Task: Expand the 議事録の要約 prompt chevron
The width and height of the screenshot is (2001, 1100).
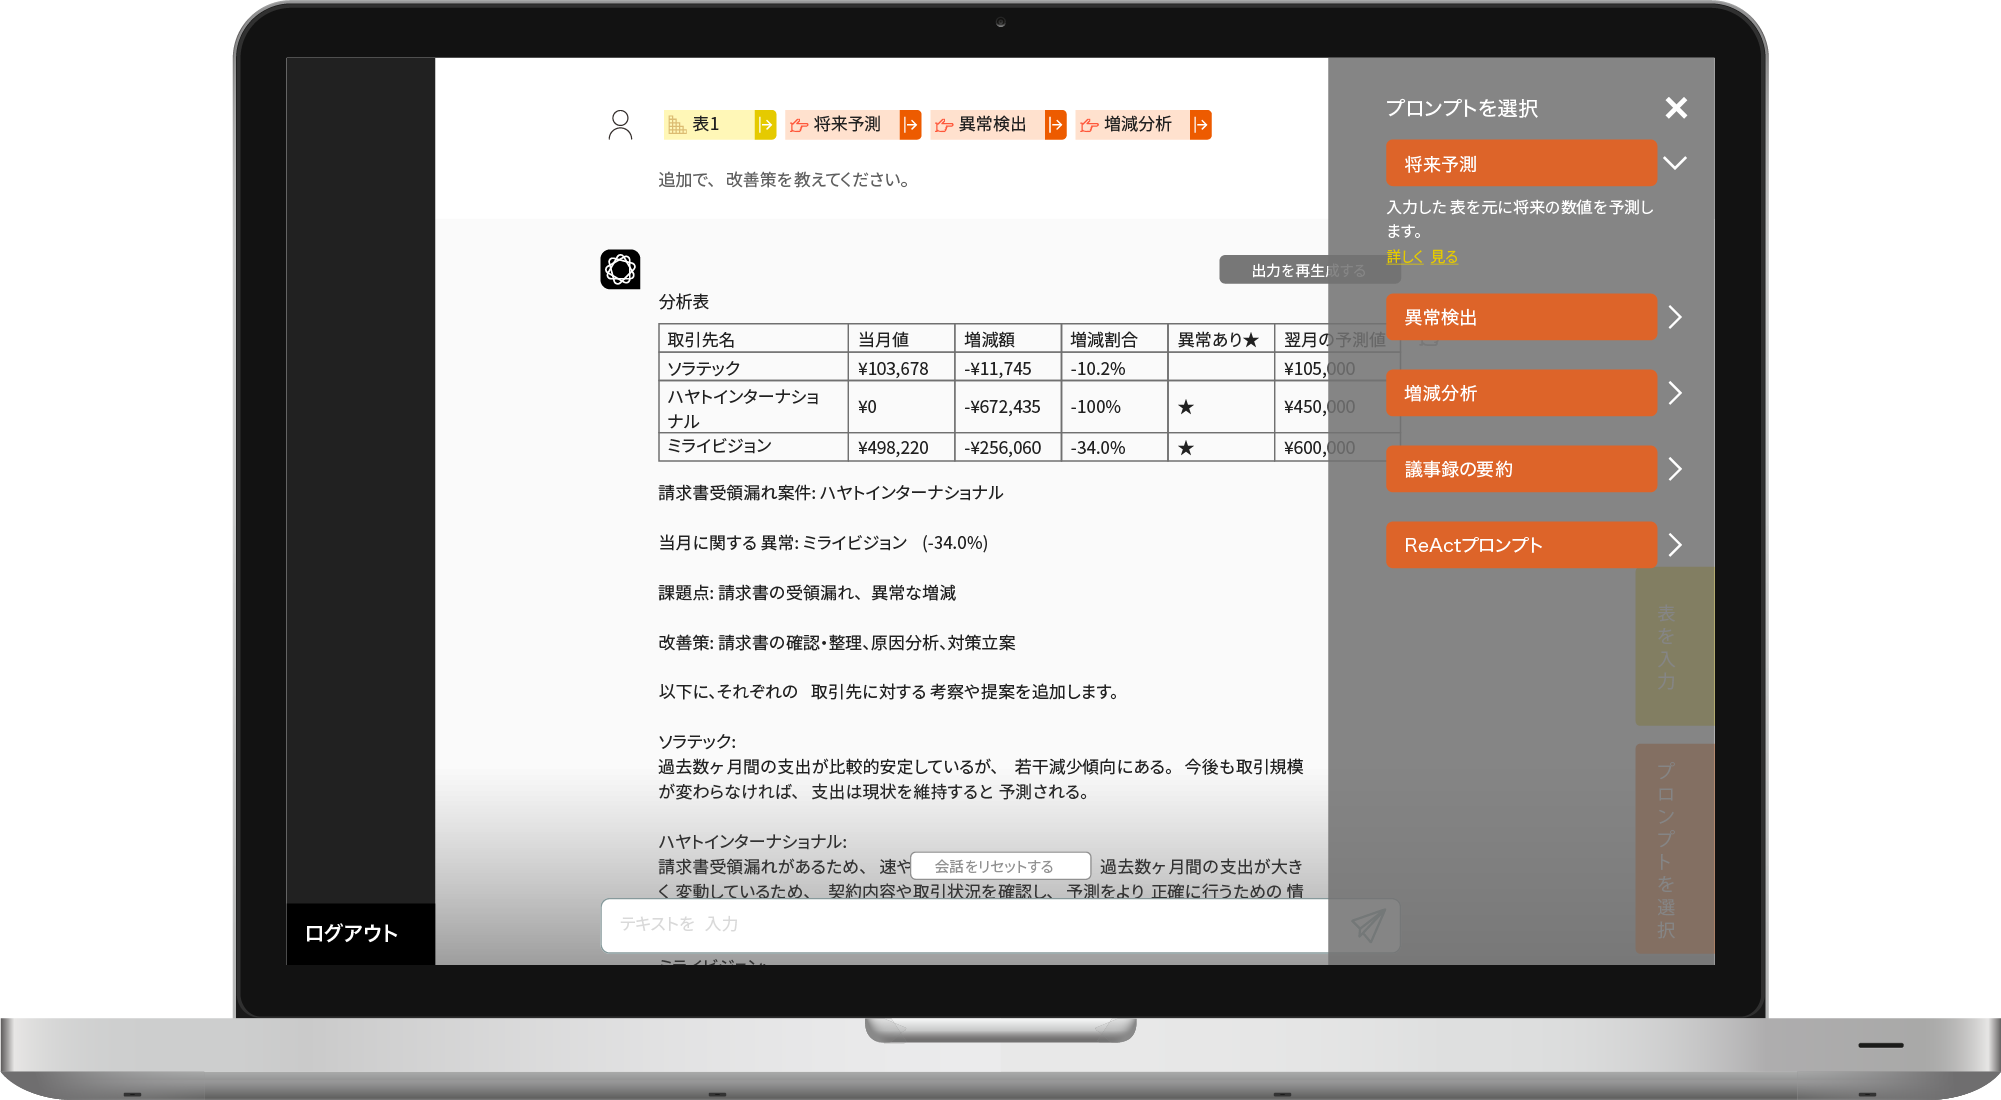Action: pyautogui.click(x=1675, y=469)
